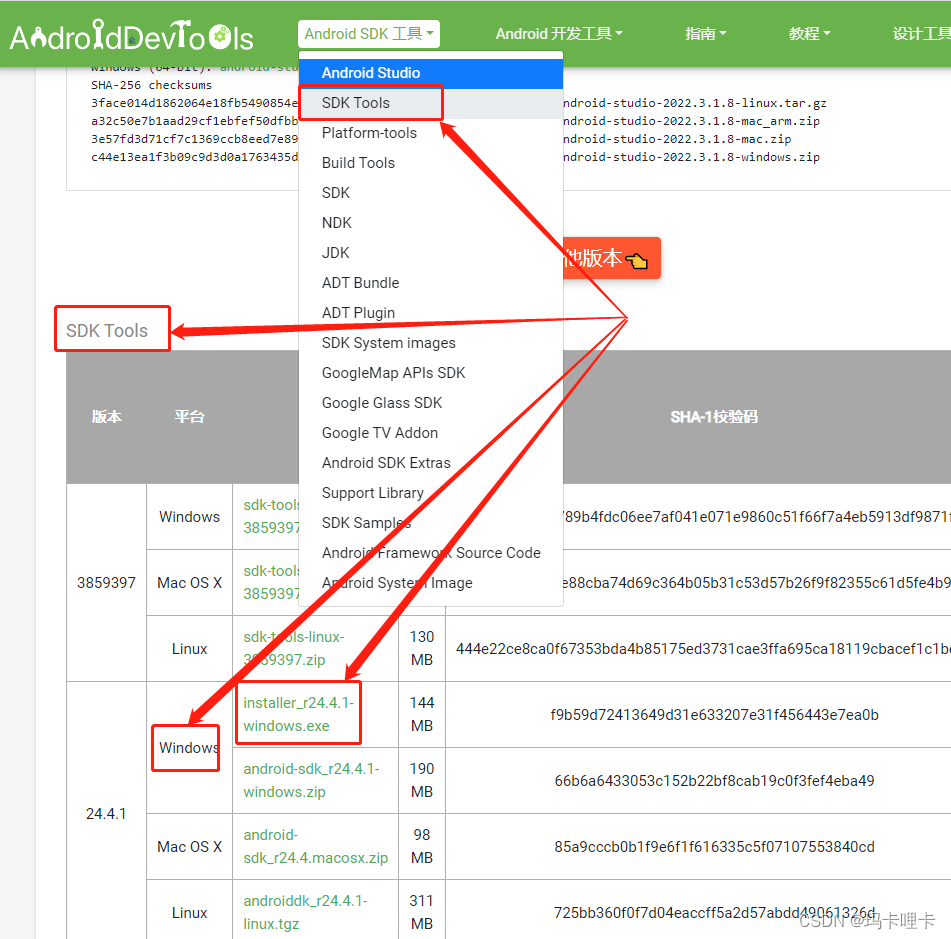Expand the 教程 dropdown menu

tap(809, 34)
